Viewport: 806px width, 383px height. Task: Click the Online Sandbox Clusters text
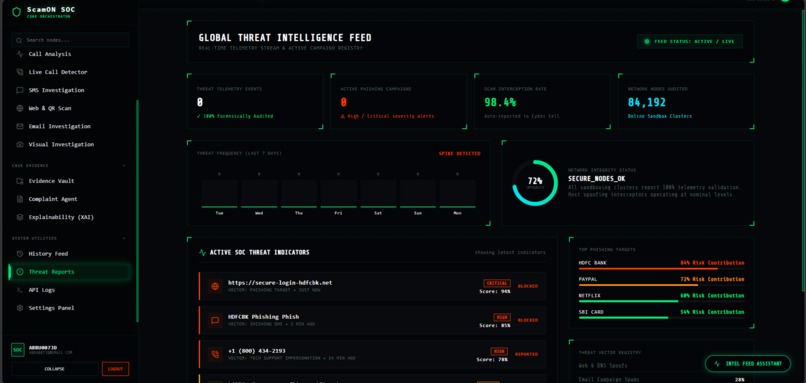[660, 116]
